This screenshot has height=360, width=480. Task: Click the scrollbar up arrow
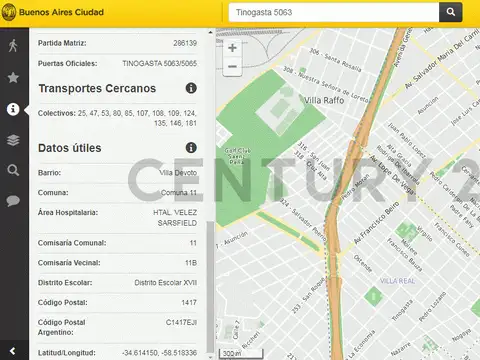click(x=210, y=32)
